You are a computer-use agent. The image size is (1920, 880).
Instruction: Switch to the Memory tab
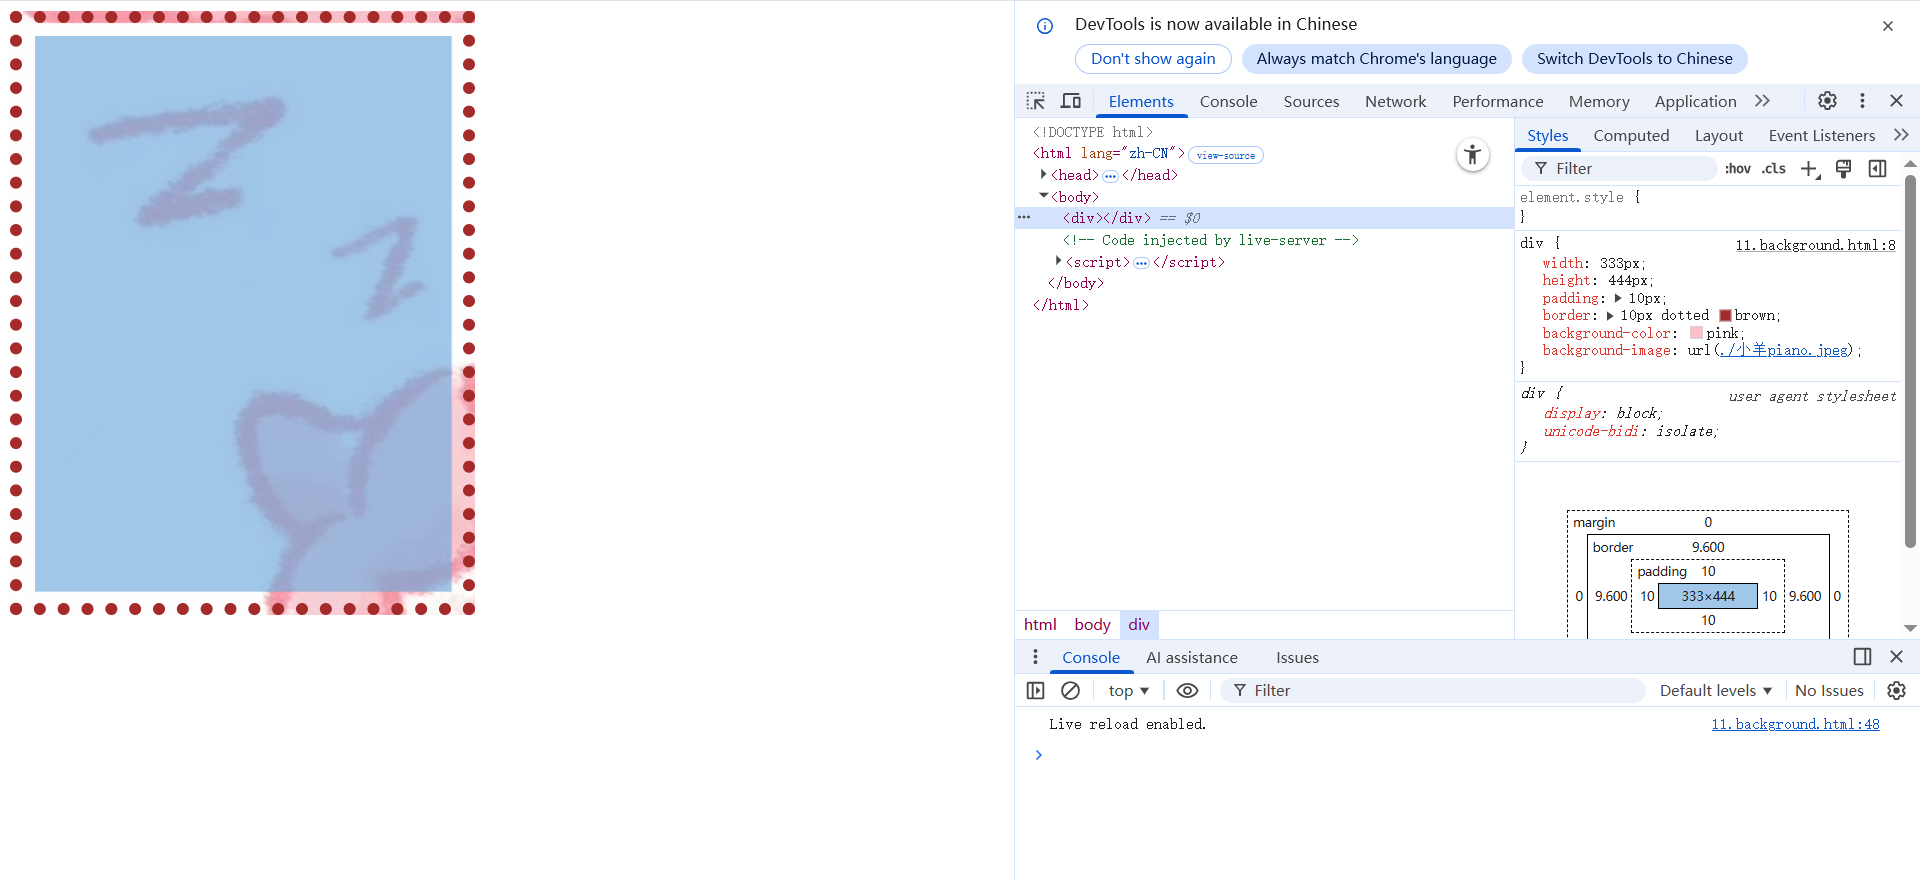pyautogui.click(x=1598, y=102)
